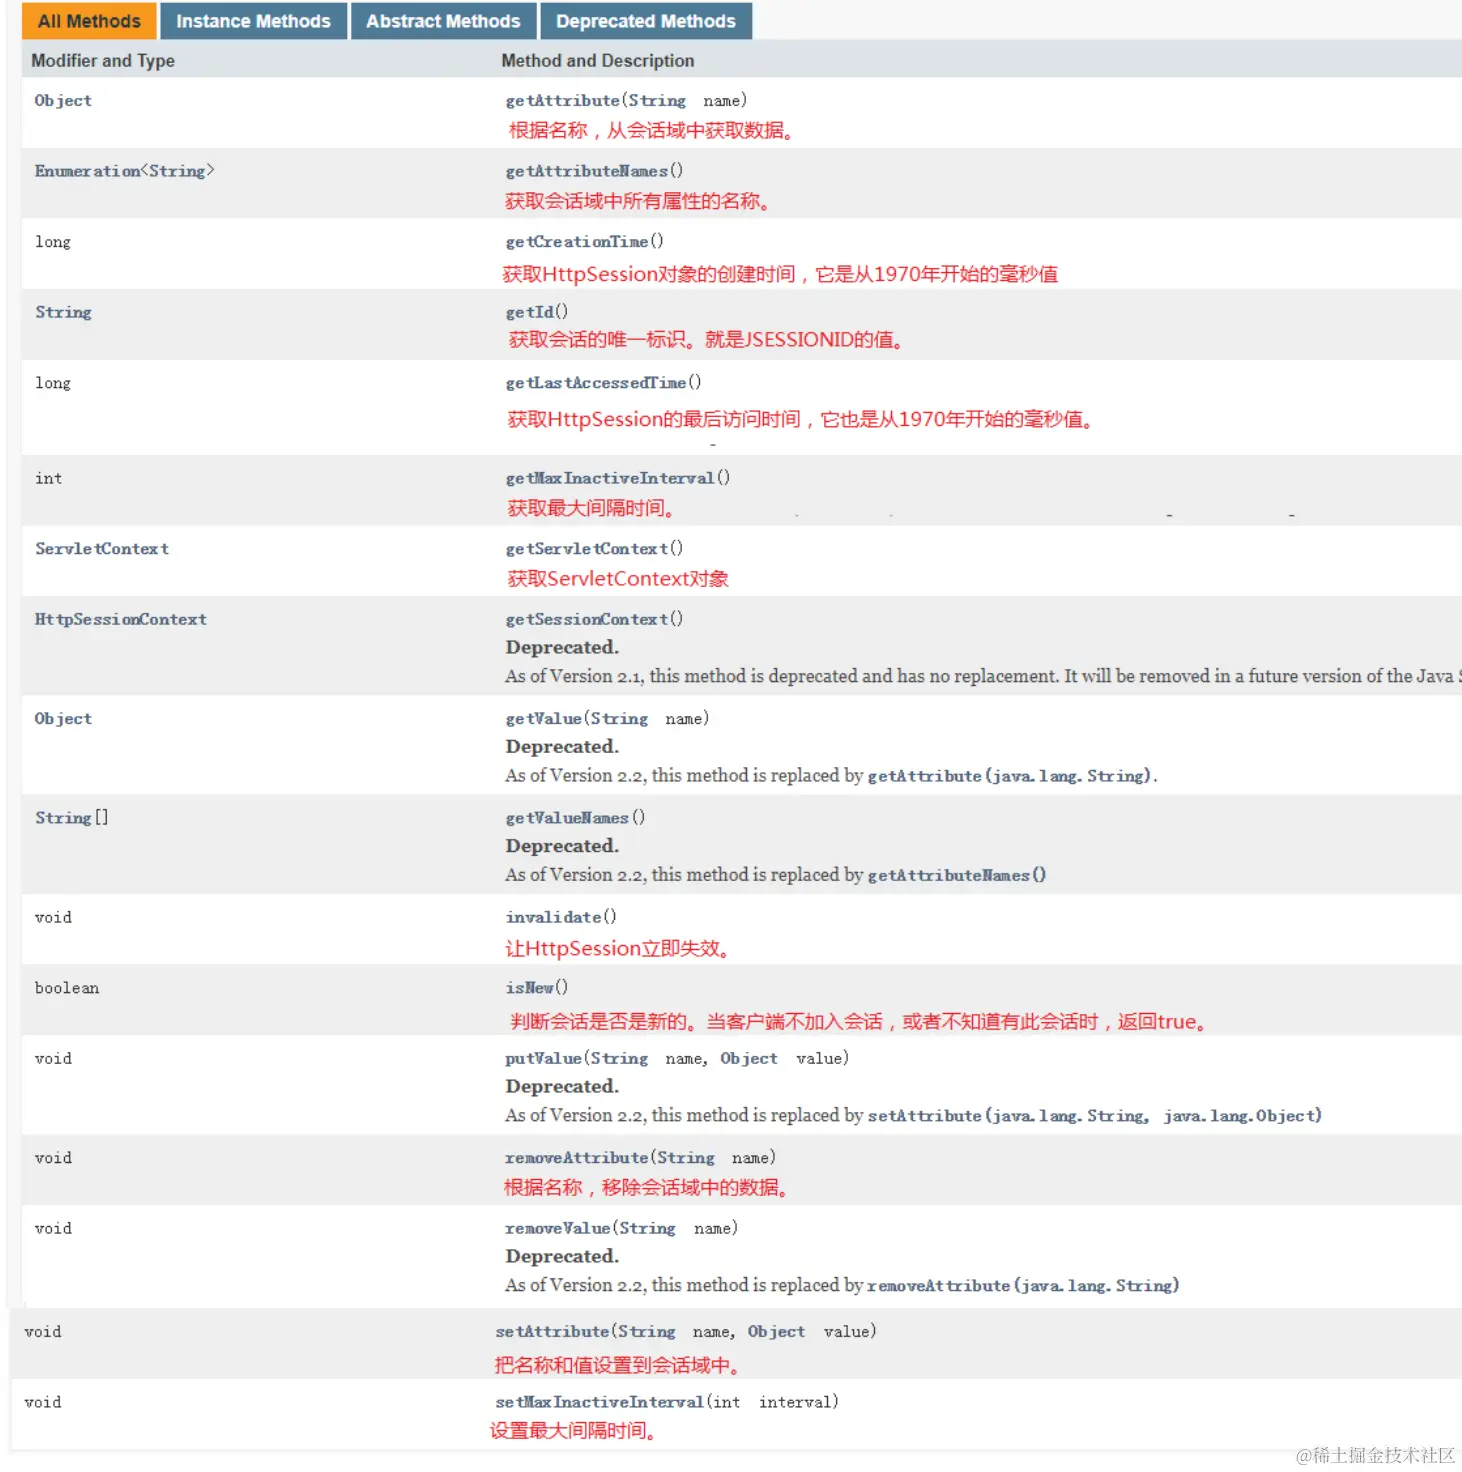Click String parameter type in removeAttribute signature
Image resolution: width=1462 pixels, height=1472 pixels.
(686, 1157)
